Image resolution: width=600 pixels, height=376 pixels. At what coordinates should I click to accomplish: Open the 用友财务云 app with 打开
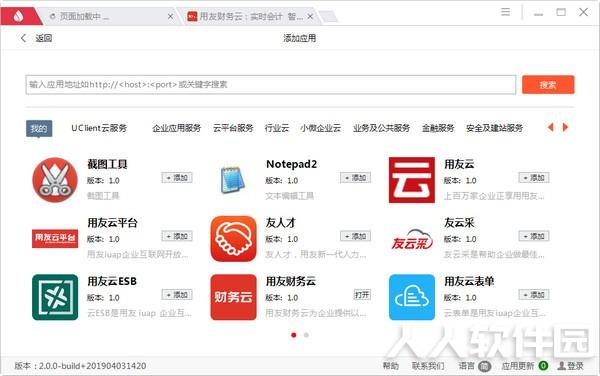pos(362,295)
